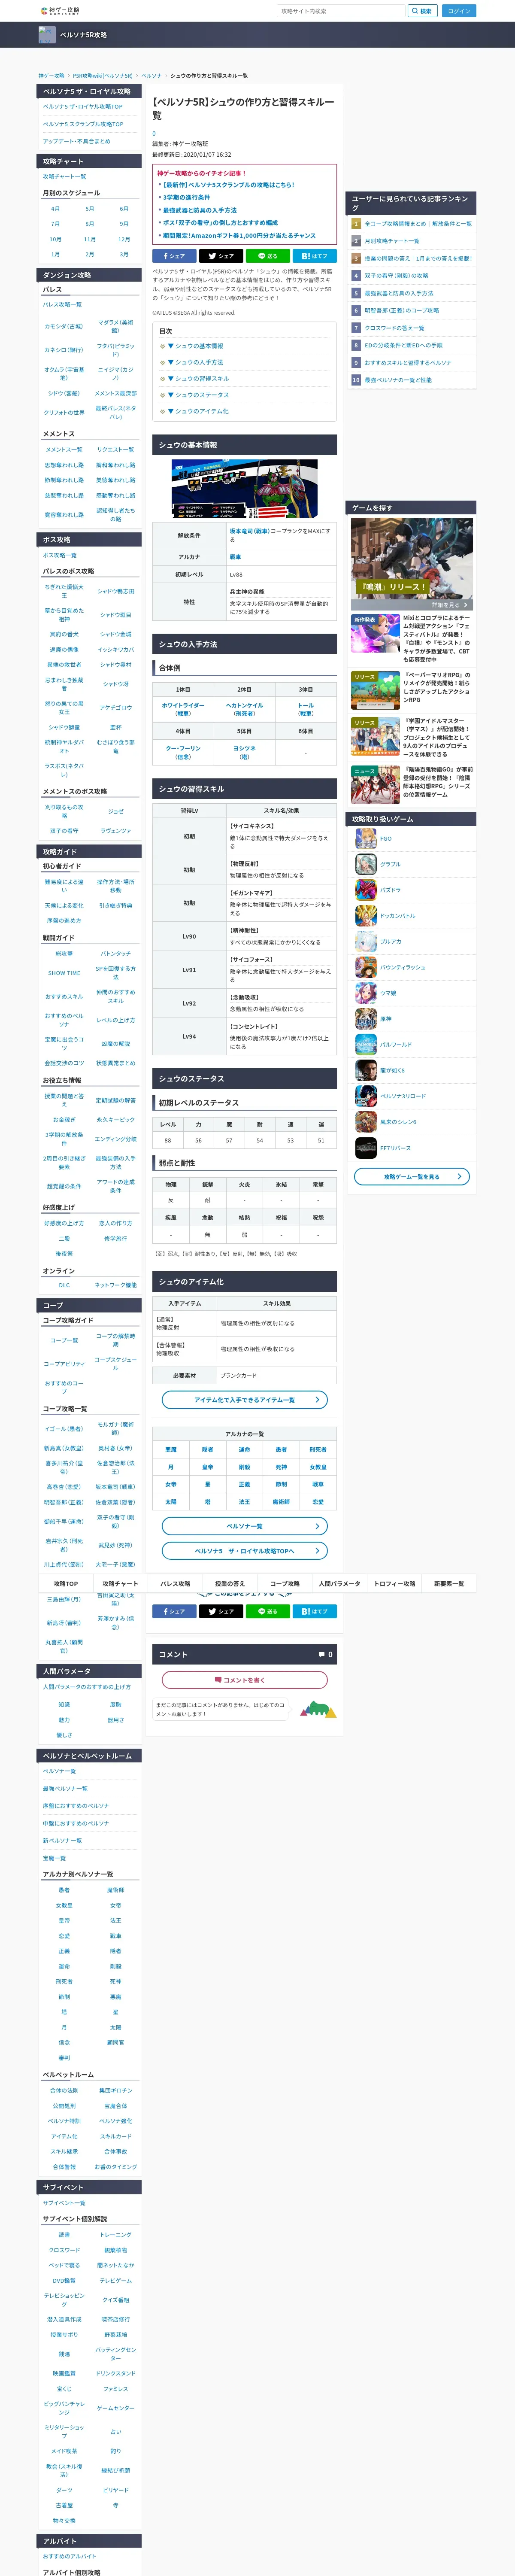Select the 攻略TOP tab in sticky bar
This screenshot has width=515, height=2576.
pos(66,1584)
